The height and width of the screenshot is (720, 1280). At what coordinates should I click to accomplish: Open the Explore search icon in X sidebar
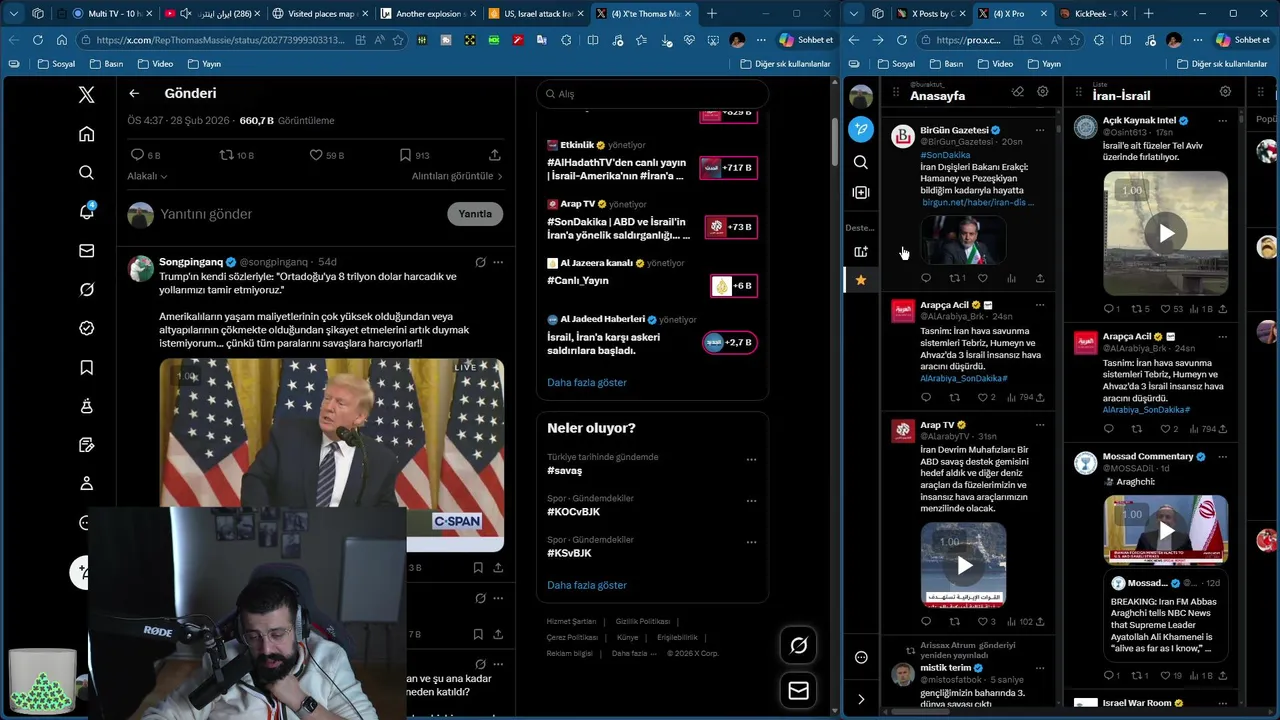click(x=87, y=173)
